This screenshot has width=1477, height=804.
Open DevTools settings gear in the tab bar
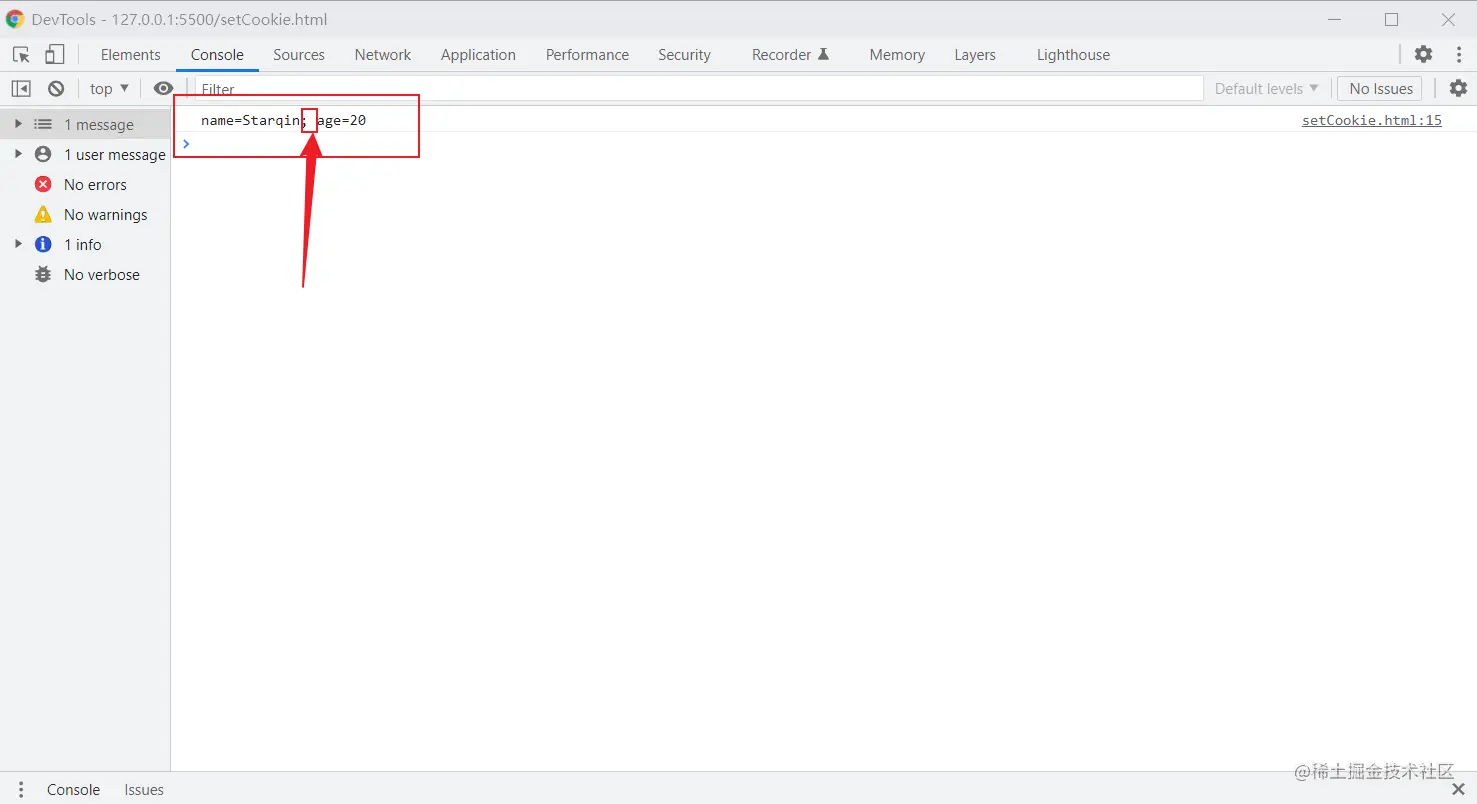pyautogui.click(x=1423, y=54)
